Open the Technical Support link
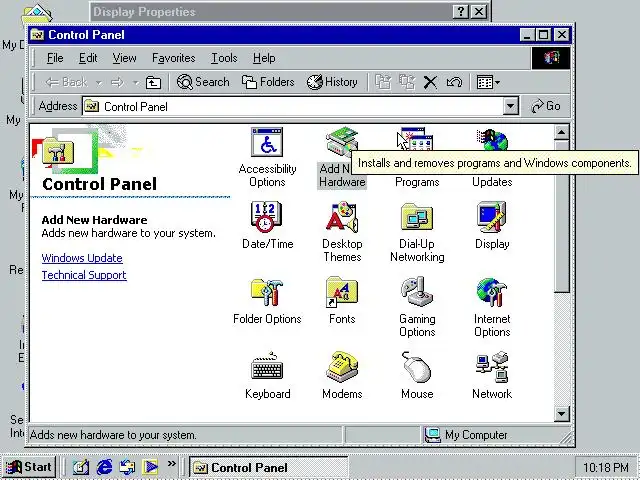The image size is (640, 480). pyautogui.click(x=84, y=275)
